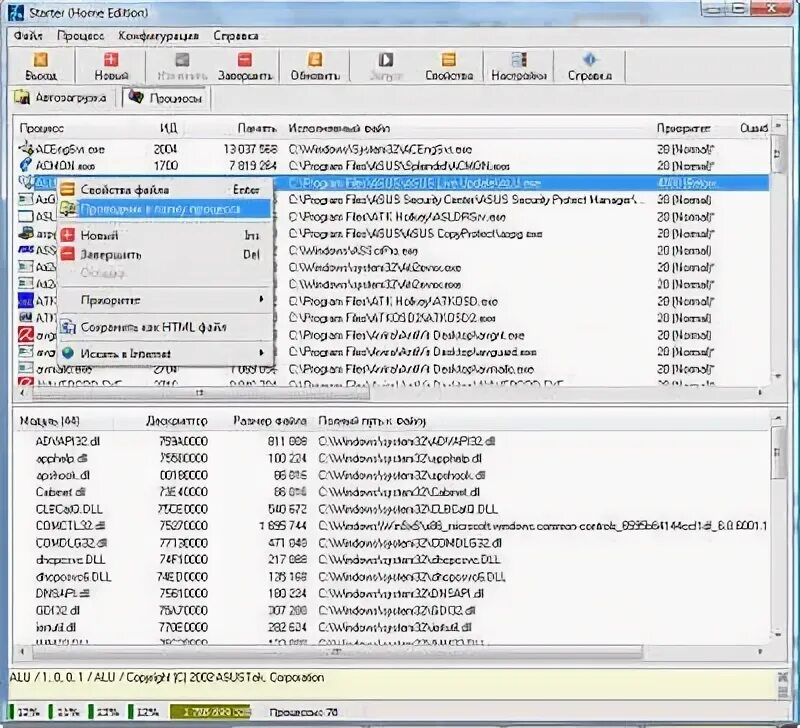800x728 pixels.
Task: Select the COMCTL32.dll module row
Action: click(x=392, y=525)
